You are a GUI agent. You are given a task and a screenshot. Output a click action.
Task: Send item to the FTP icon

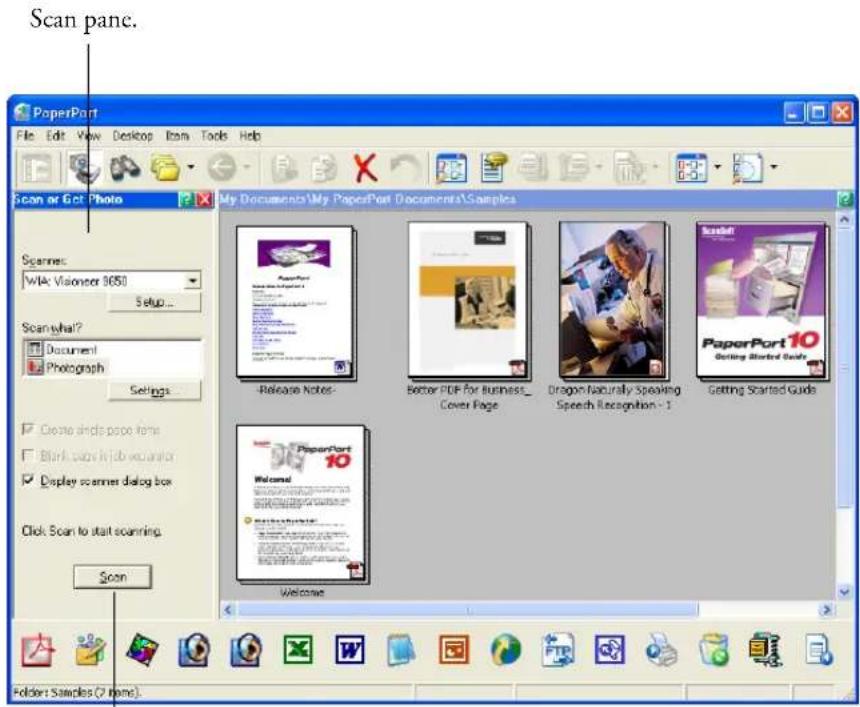point(557,651)
